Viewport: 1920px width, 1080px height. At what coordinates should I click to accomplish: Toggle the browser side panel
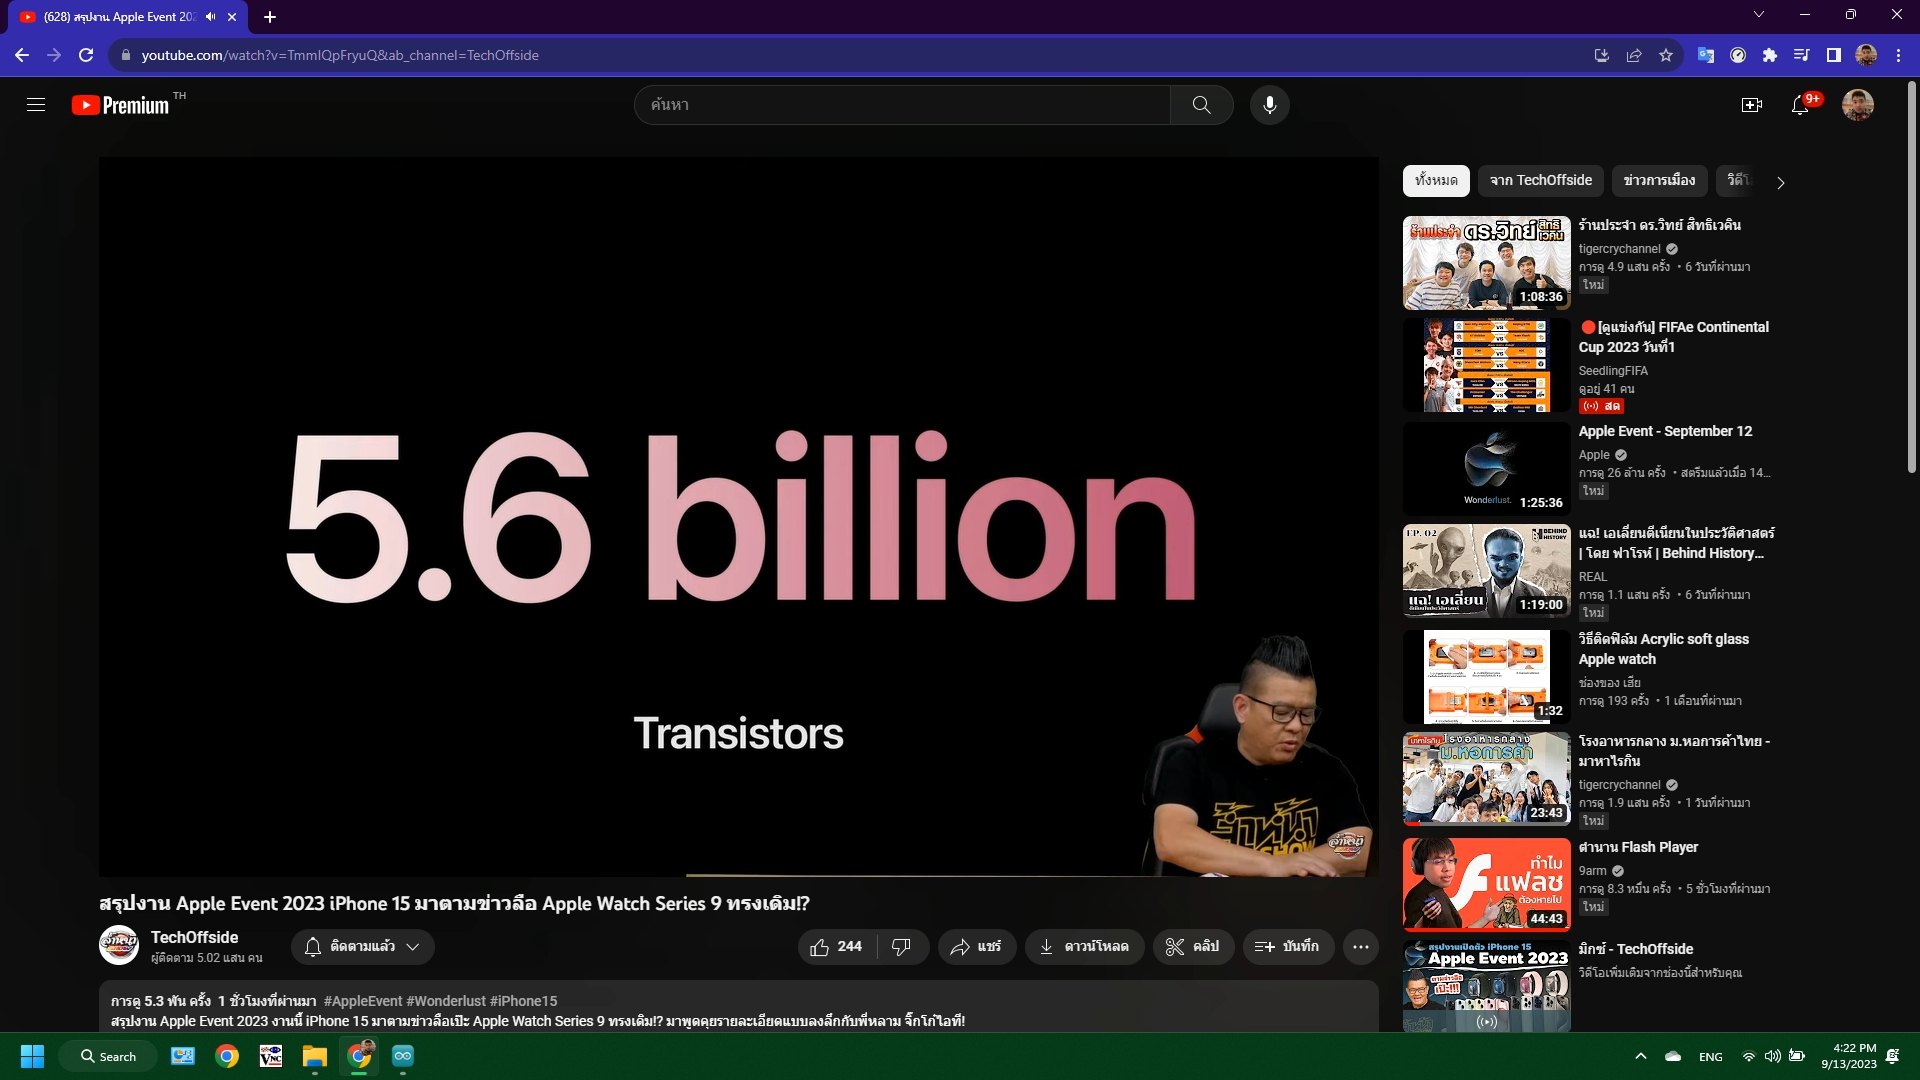[x=1834, y=55]
